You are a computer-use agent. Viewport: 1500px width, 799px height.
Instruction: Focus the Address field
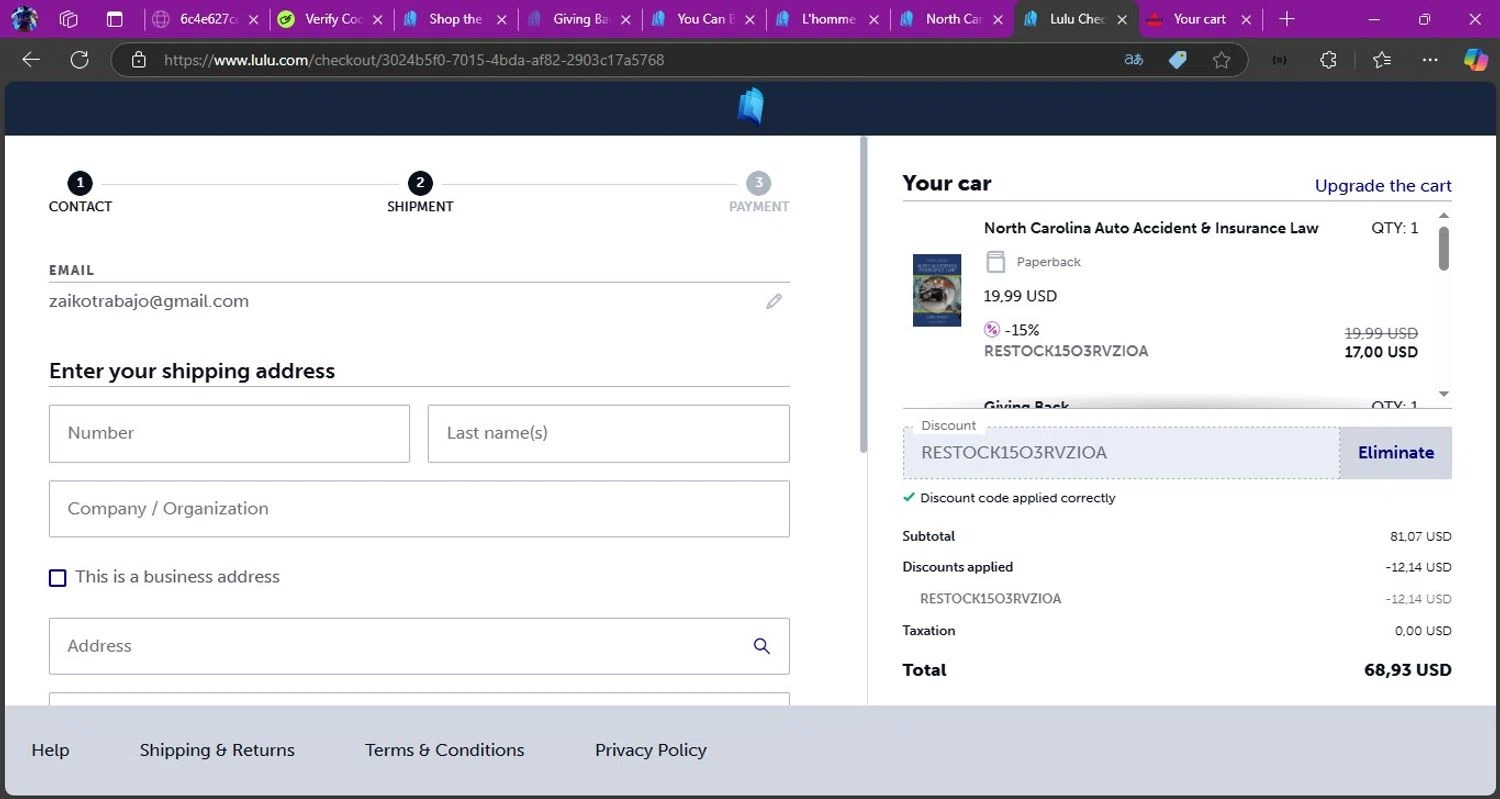click(x=419, y=646)
